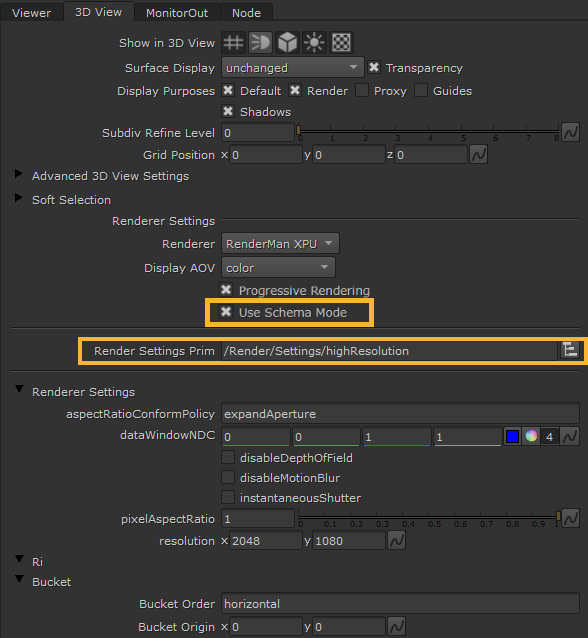Toggle checkerboard icon in Show in 3D View
The height and width of the screenshot is (638, 588).
click(341, 43)
